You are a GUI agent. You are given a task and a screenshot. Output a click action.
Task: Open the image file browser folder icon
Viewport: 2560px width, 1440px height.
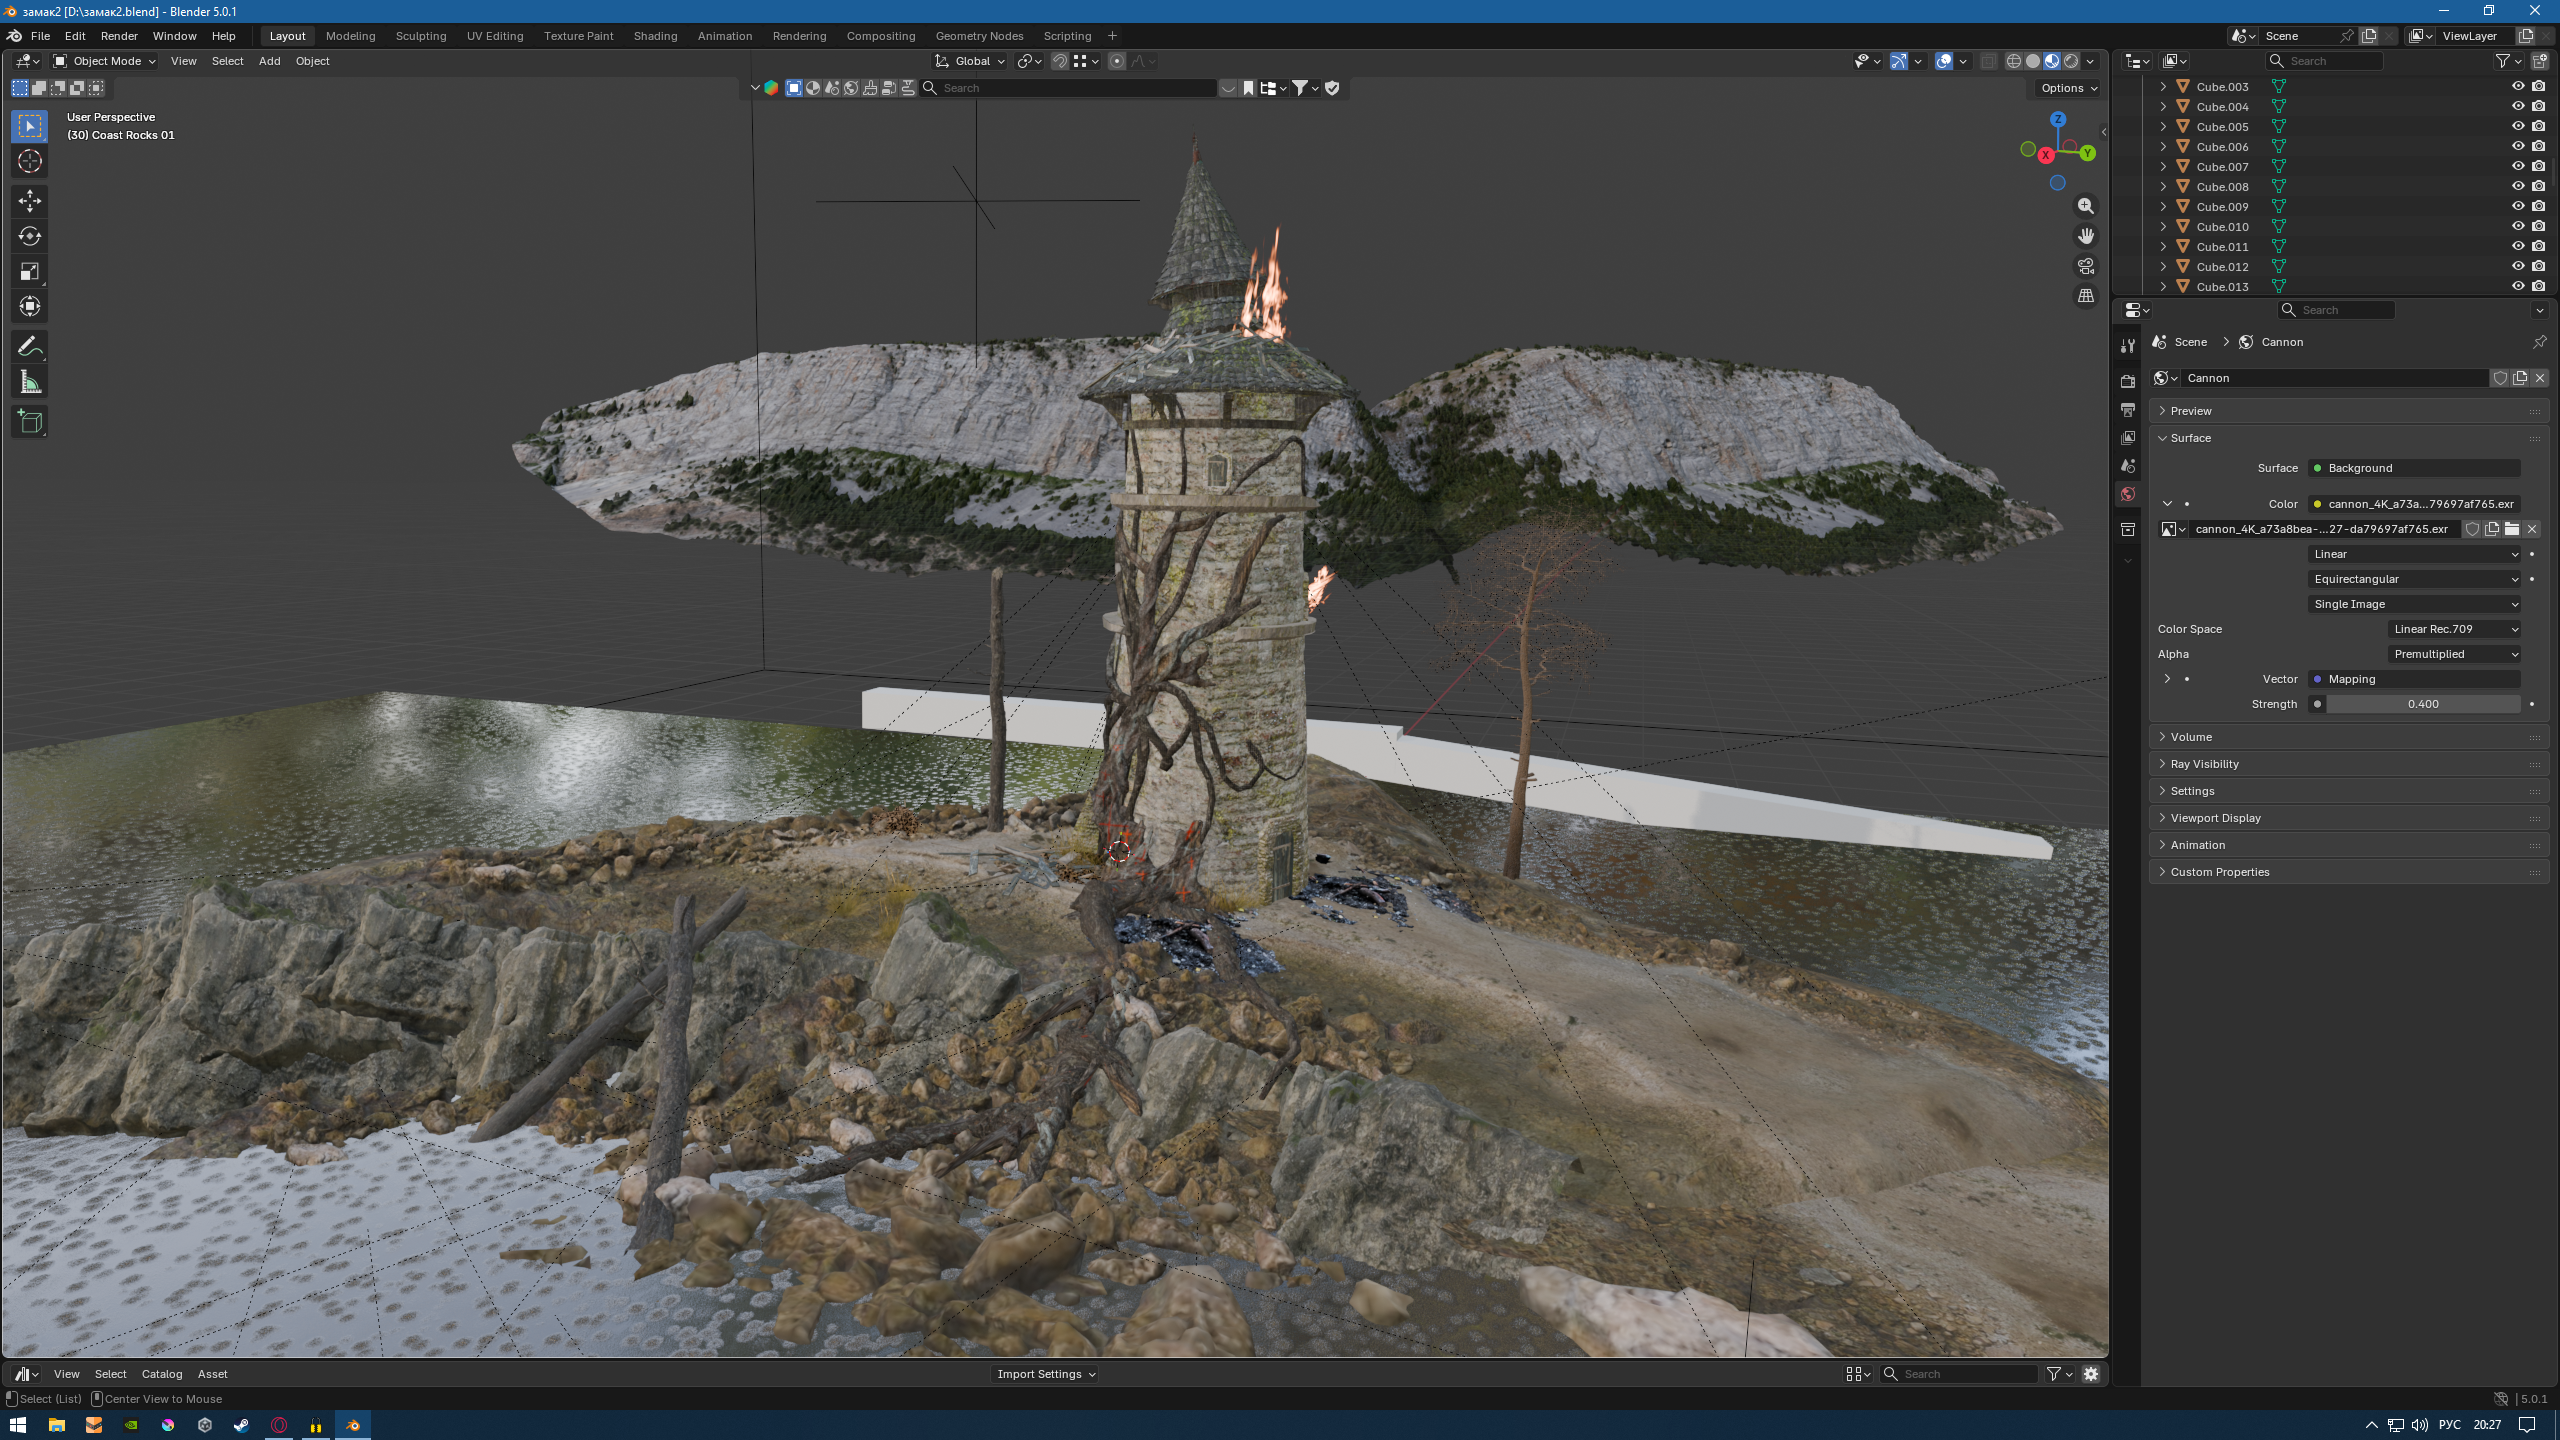click(2512, 529)
